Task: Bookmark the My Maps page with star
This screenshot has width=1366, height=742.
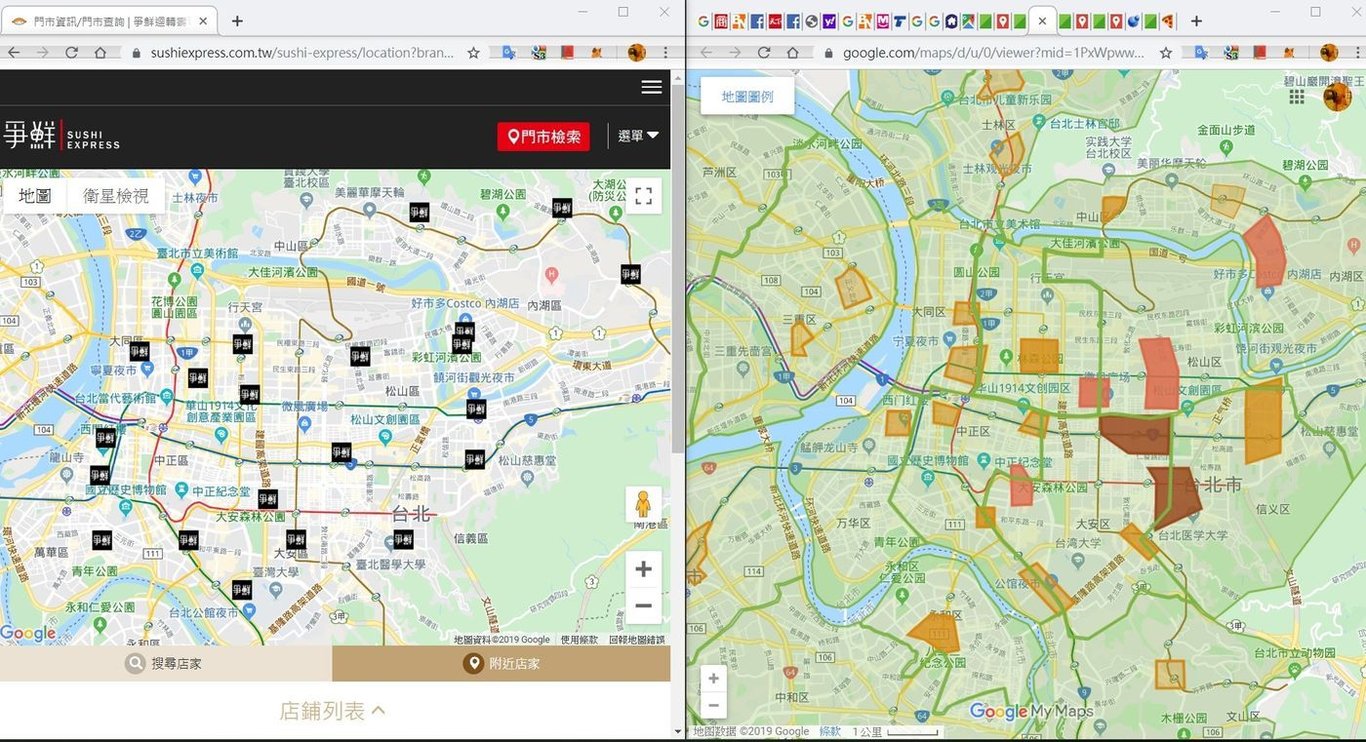Action: pyautogui.click(x=1165, y=52)
